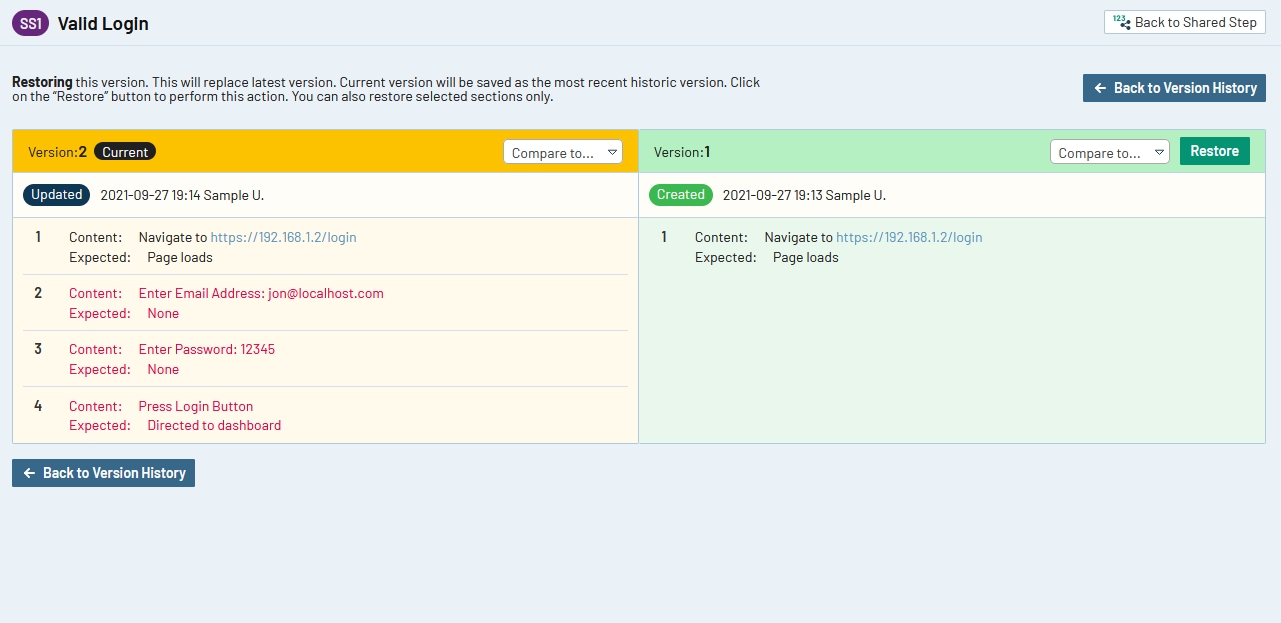Click the SS1 purple badge icon
This screenshot has width=1281, height=623.
point(30,23)
